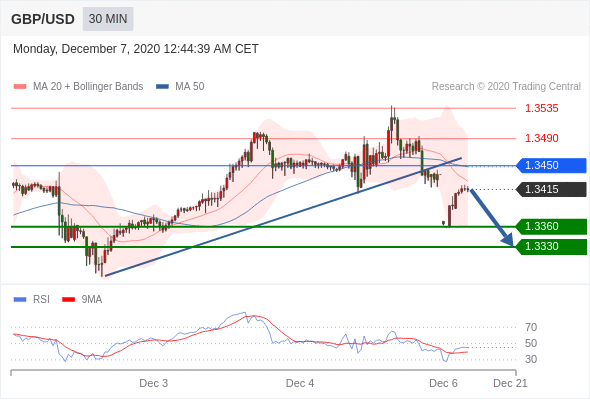Image resolution: width=590 pixels, height=400 pixels.
Task: Click the Dec 21 date marker
Action: 510,383
